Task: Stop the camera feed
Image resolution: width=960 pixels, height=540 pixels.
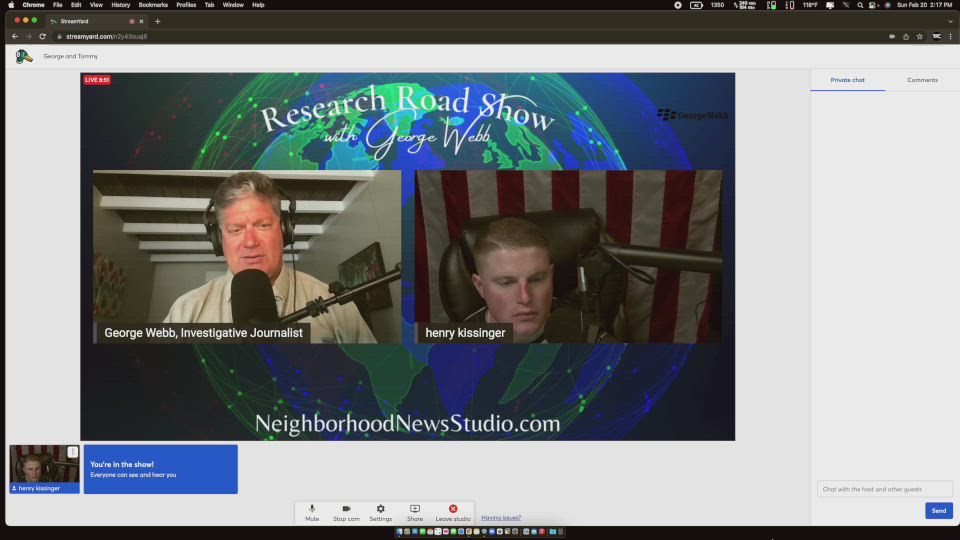Action: pos(346,512)
